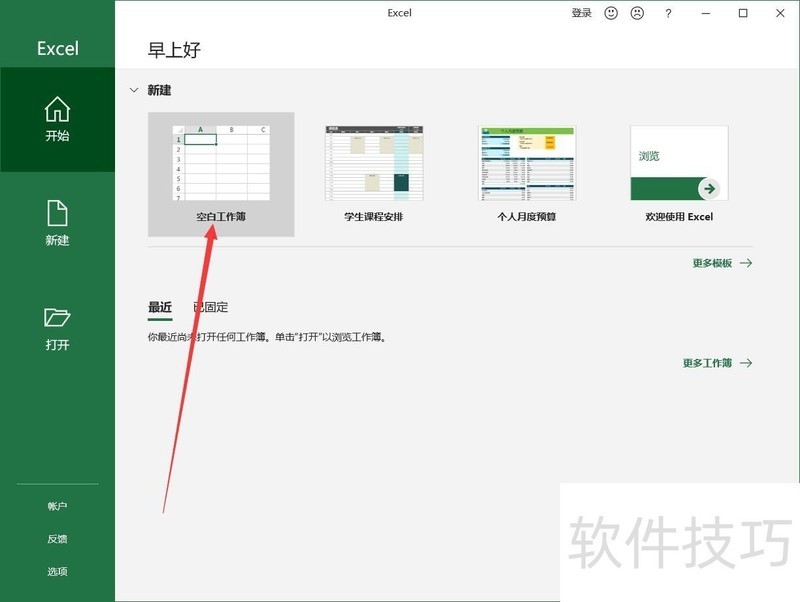Open 选项 in the sidebar
Image resolution: width=800 pixels, height=602 pixels.
pos(57,571)
